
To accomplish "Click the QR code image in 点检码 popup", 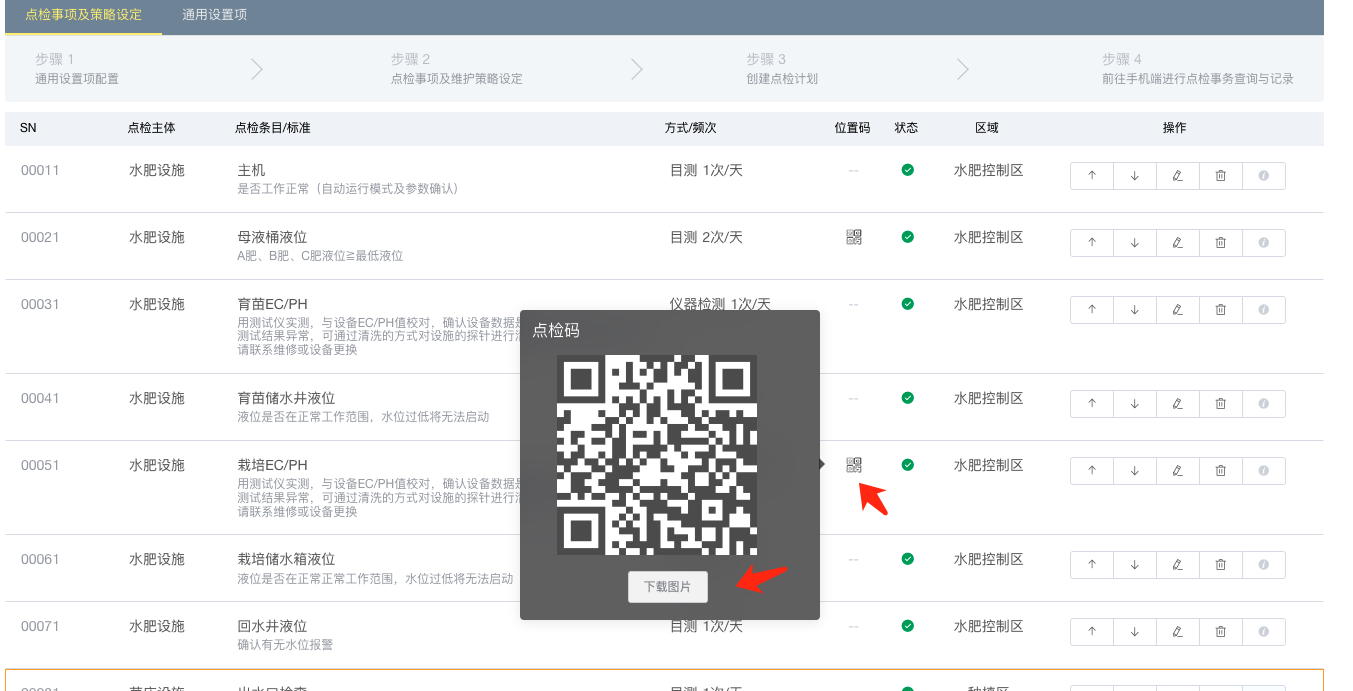I will [x=657, y=455].
